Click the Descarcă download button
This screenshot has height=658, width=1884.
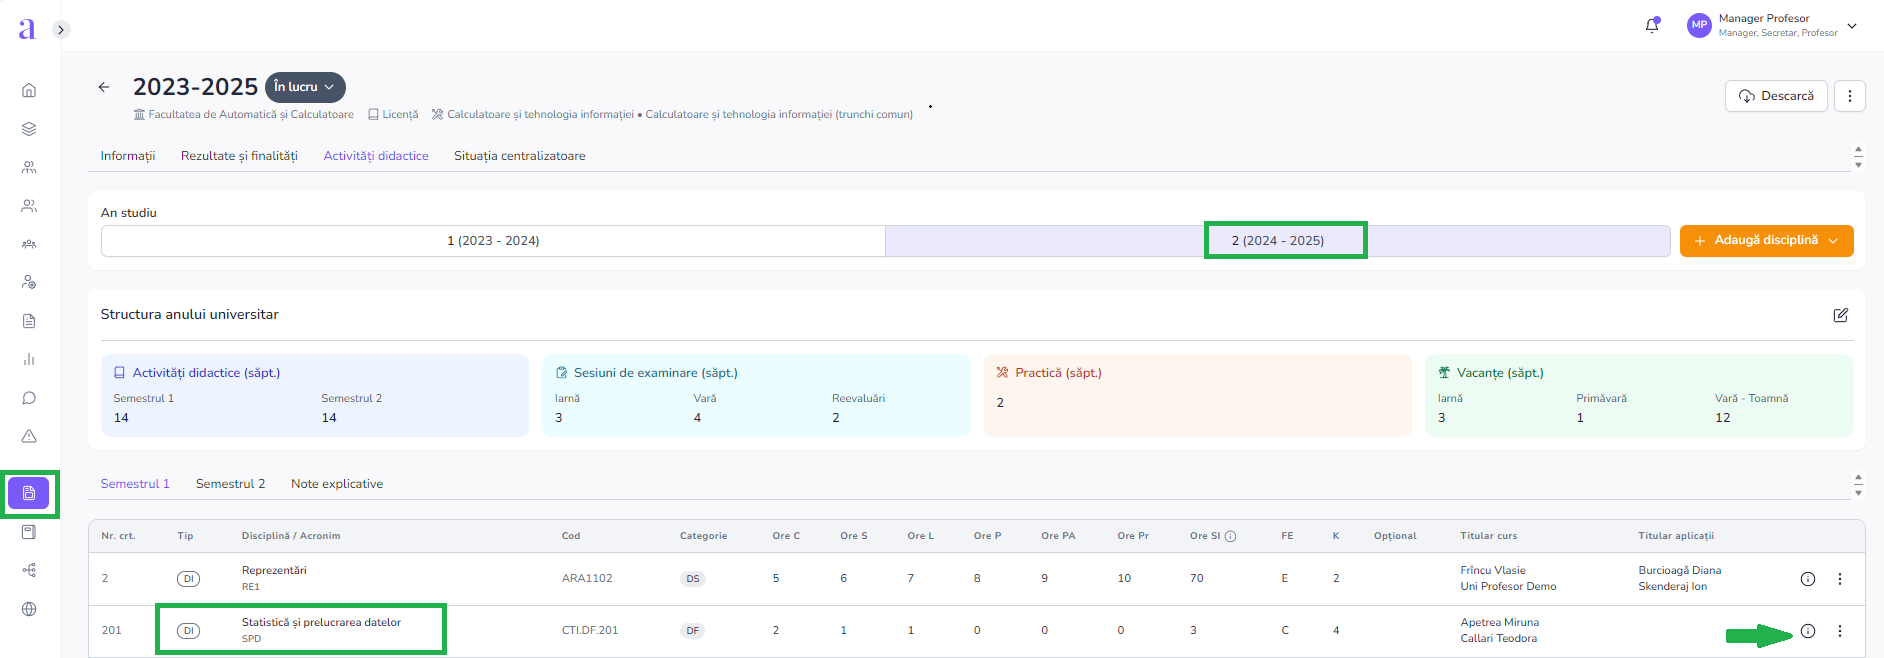1776,96
